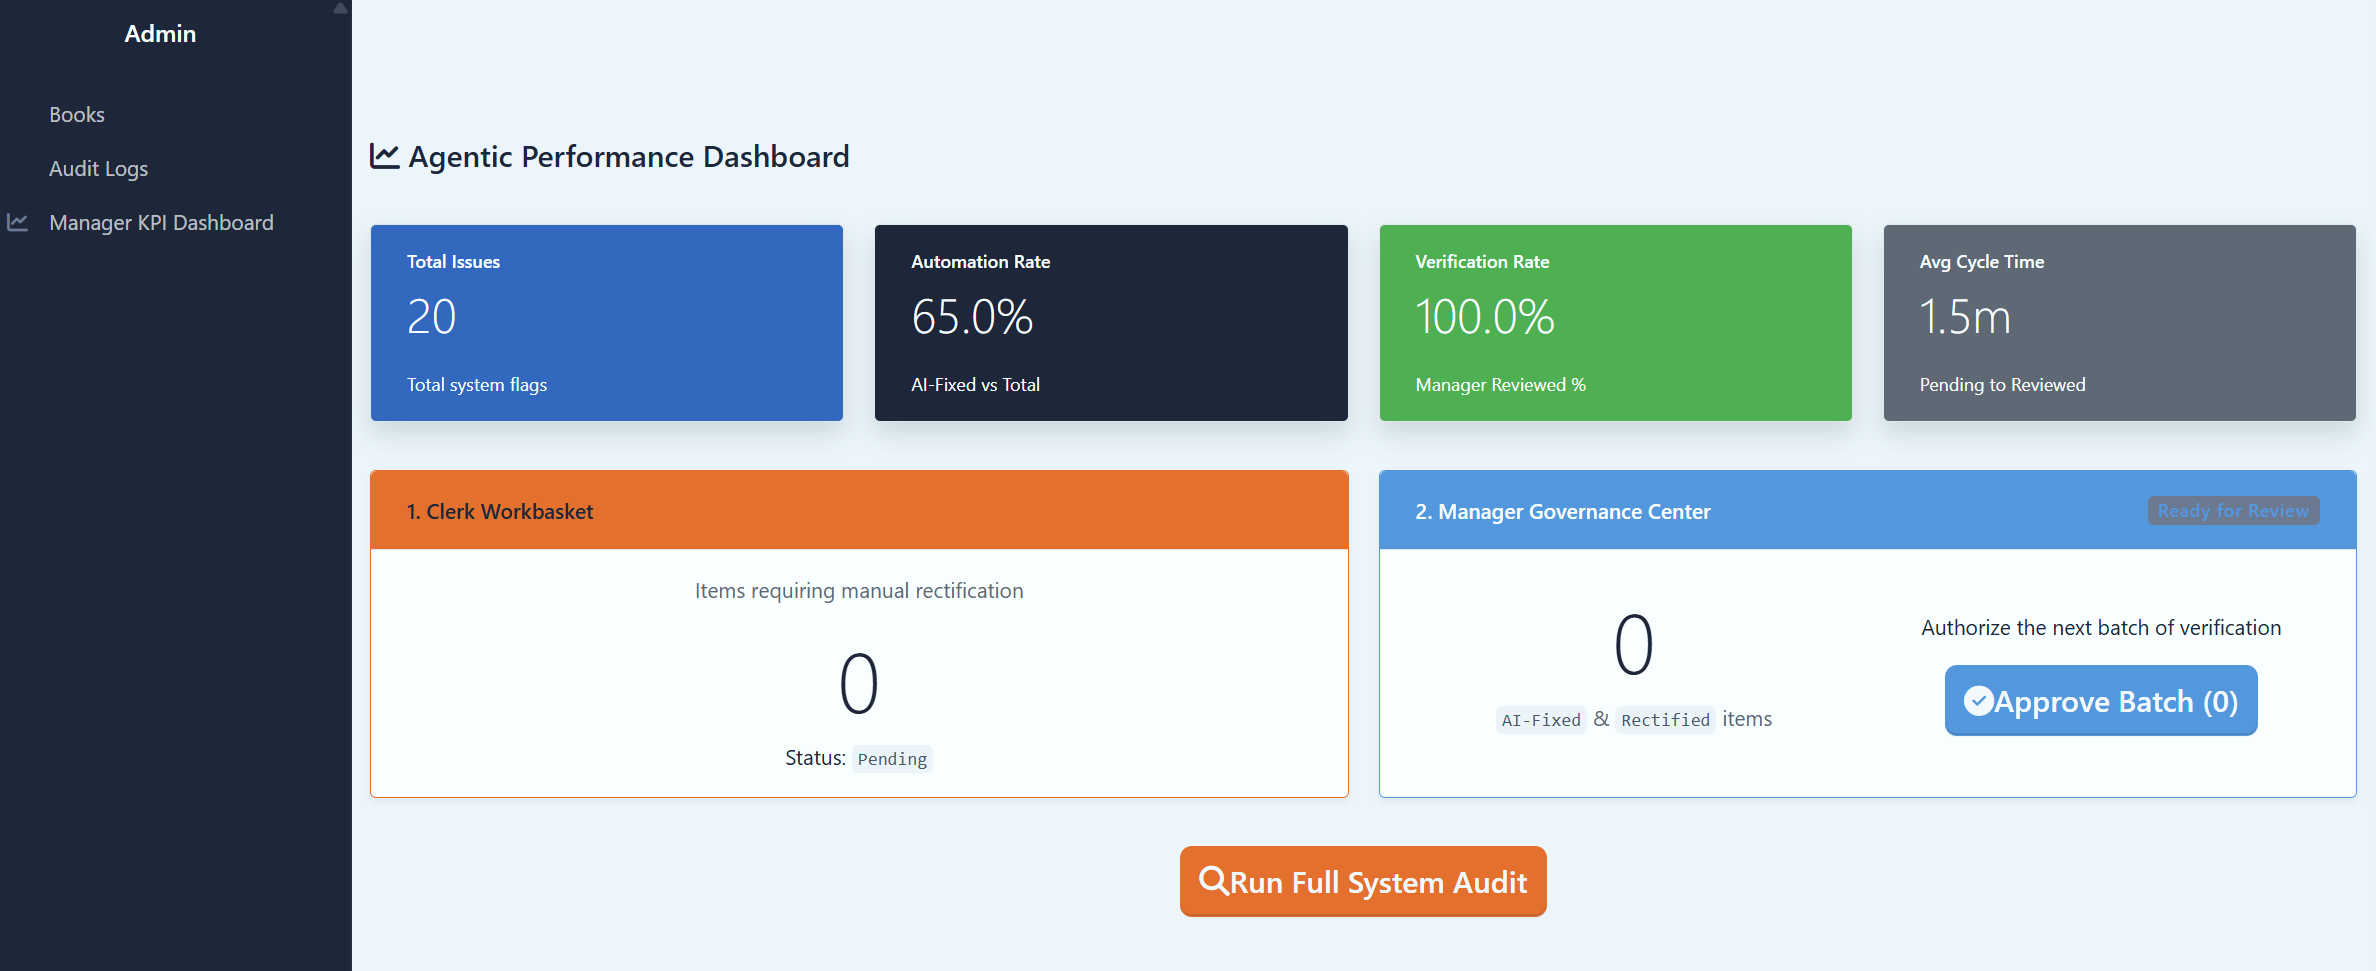Click the Agentic Performance Dashboard title
Viewport: 2376px width, 971px height.
point(629,157)
